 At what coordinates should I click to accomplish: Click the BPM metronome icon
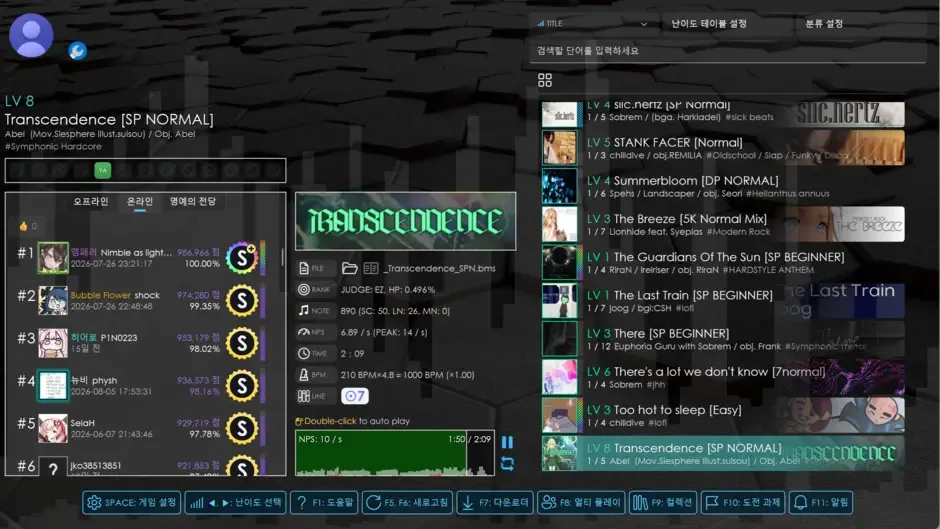tap(304, 374)
